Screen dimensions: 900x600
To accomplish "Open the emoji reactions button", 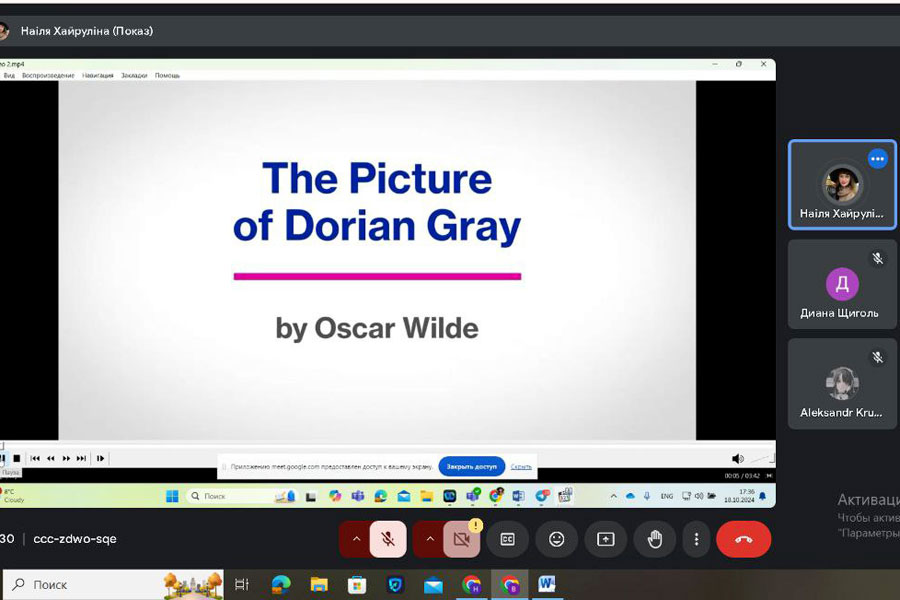I will 557,539.
